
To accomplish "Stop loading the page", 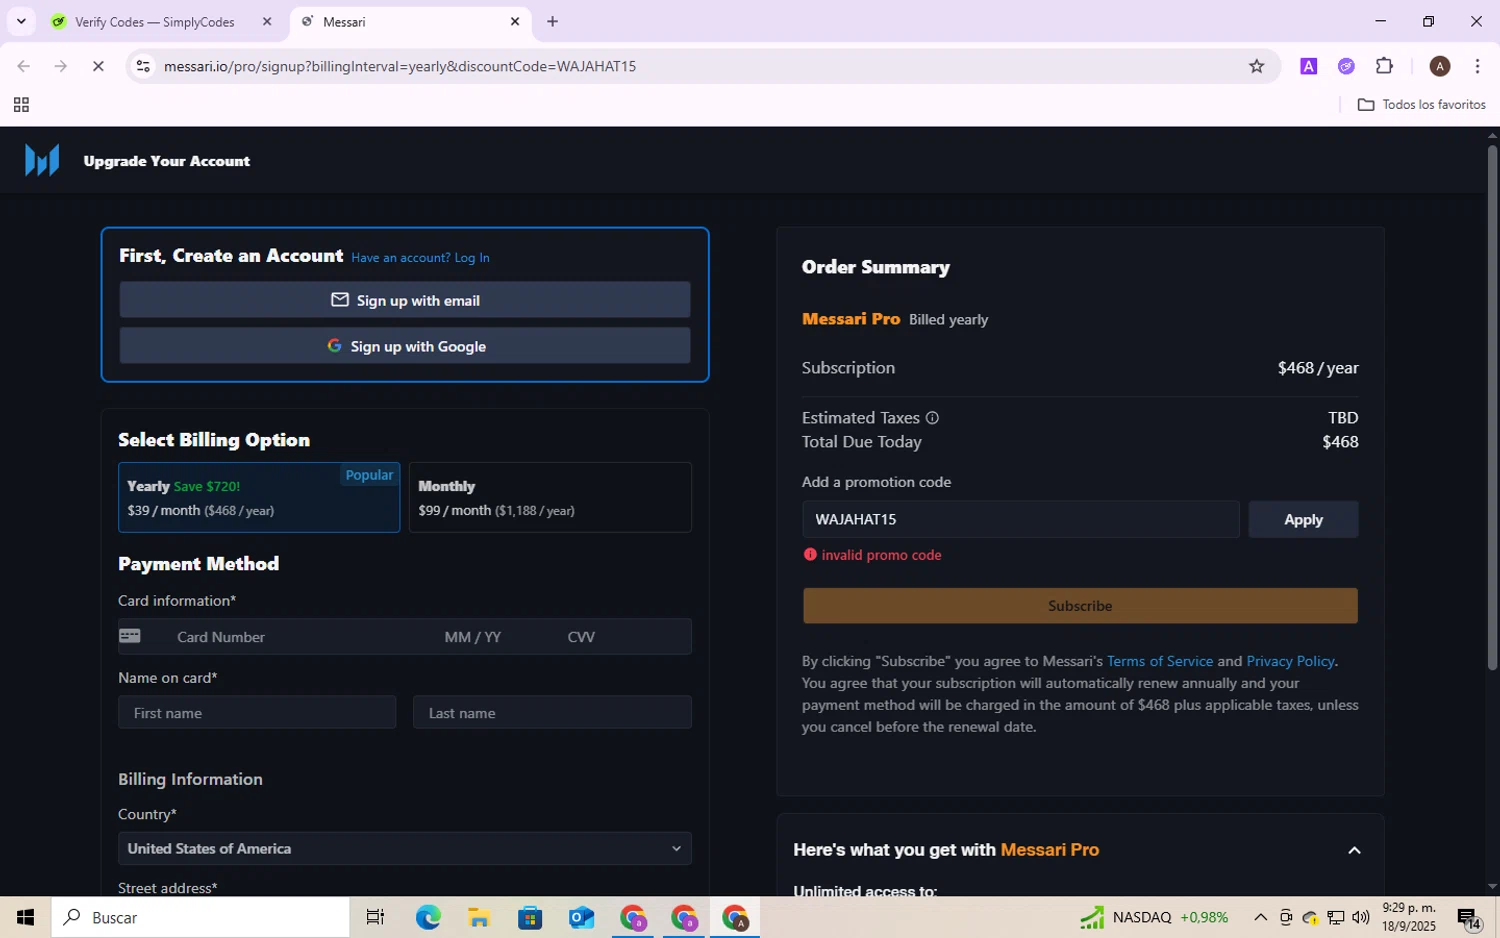I will 98,66.
